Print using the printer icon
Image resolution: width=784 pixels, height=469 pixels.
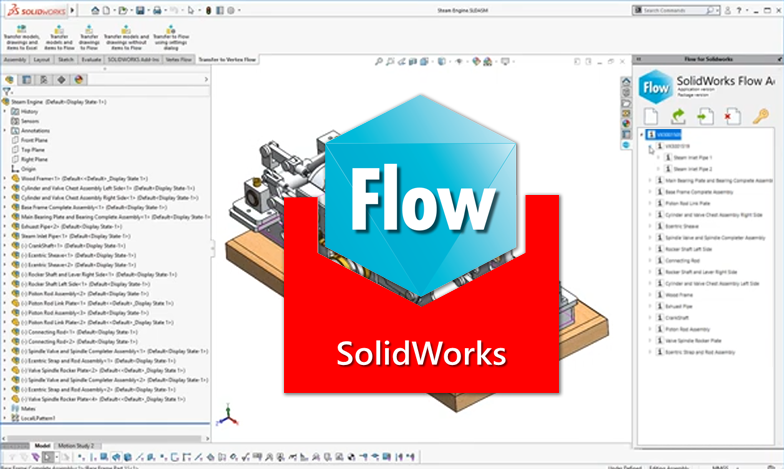(157, 10)
